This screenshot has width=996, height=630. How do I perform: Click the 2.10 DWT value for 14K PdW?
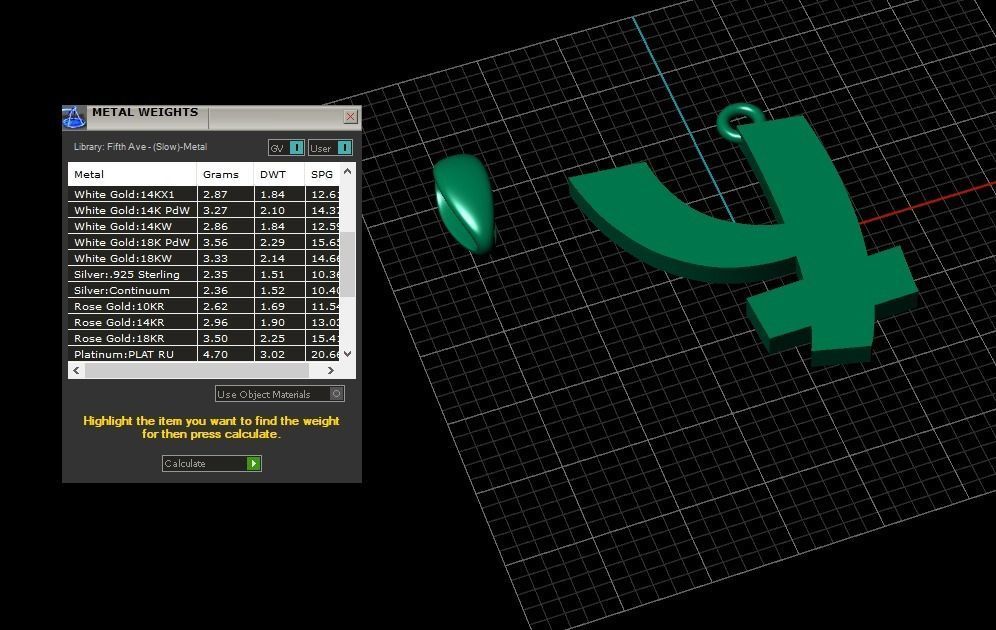pos(273,210)
